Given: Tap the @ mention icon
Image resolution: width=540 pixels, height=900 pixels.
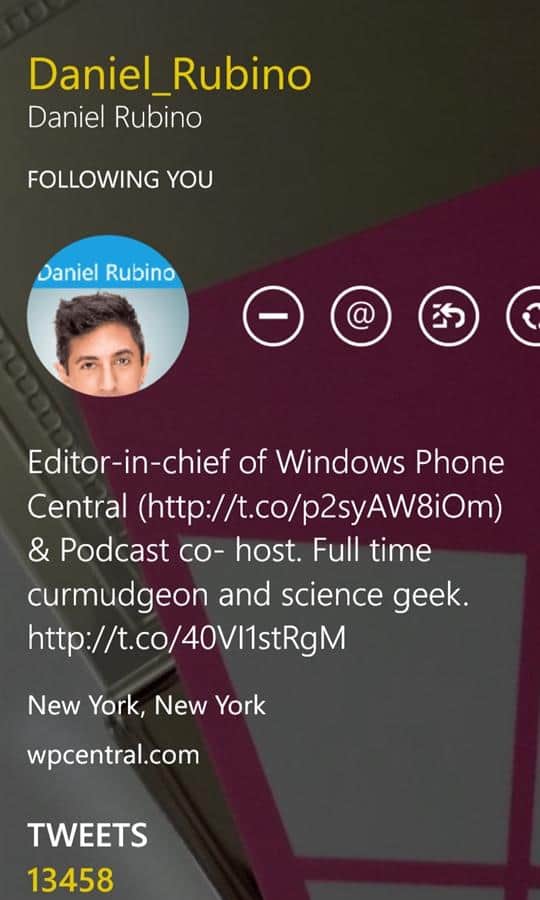Looking at the screenshot, I should 361,316.
